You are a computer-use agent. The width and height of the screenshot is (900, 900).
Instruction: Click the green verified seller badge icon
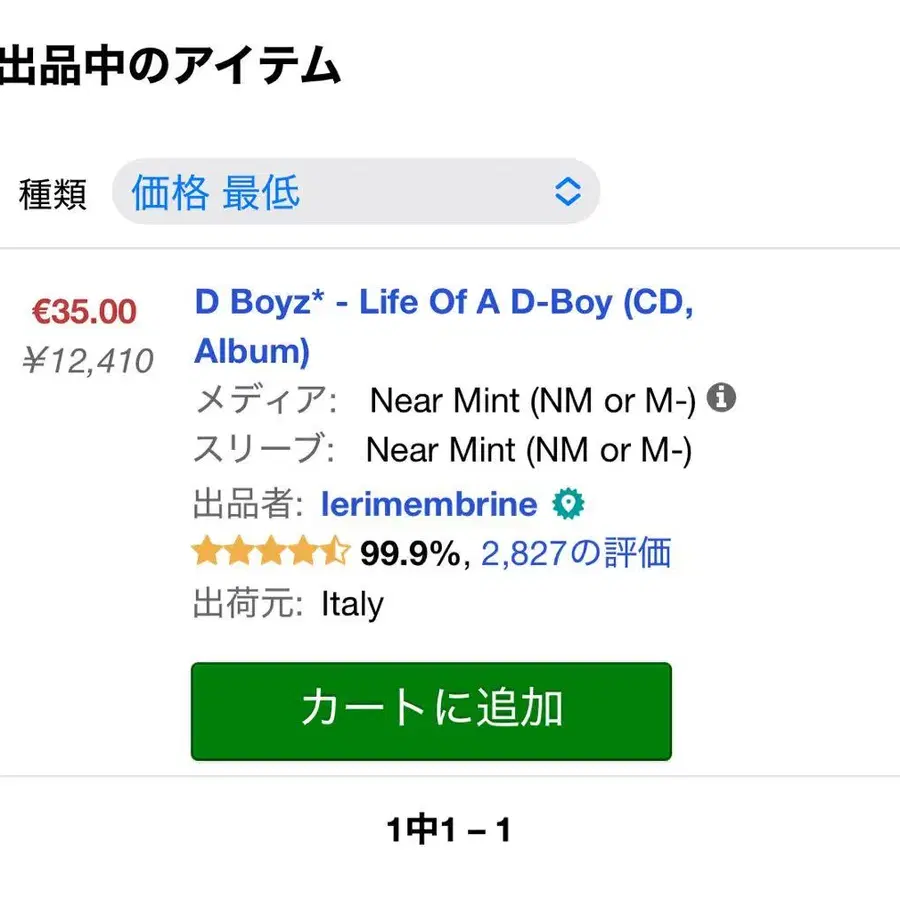pos(568,505)
